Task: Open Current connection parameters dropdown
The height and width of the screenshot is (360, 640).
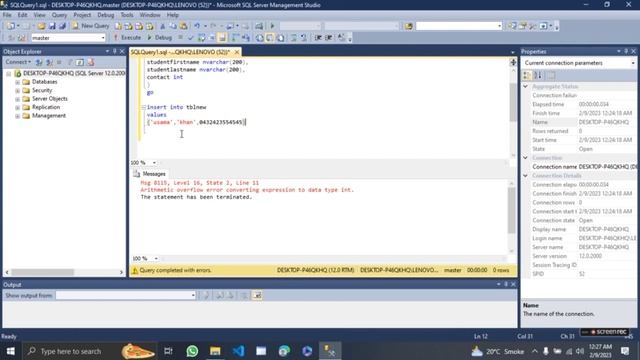Action: (x=633, y=63)
